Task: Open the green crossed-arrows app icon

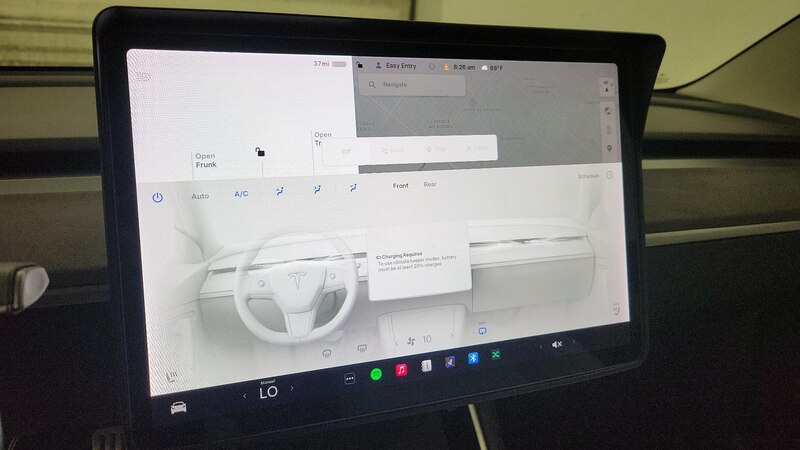Action: pyautogui.click(x=495, y=354)
